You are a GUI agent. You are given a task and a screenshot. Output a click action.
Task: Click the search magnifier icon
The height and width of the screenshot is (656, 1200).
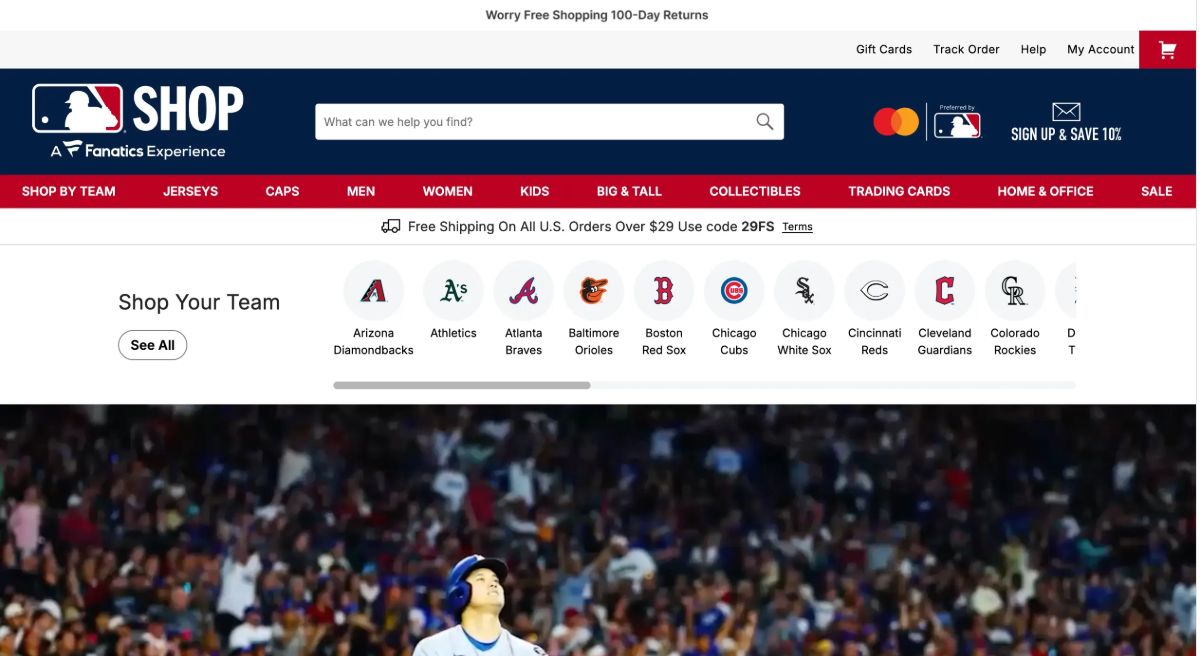(x=765, y=122)
